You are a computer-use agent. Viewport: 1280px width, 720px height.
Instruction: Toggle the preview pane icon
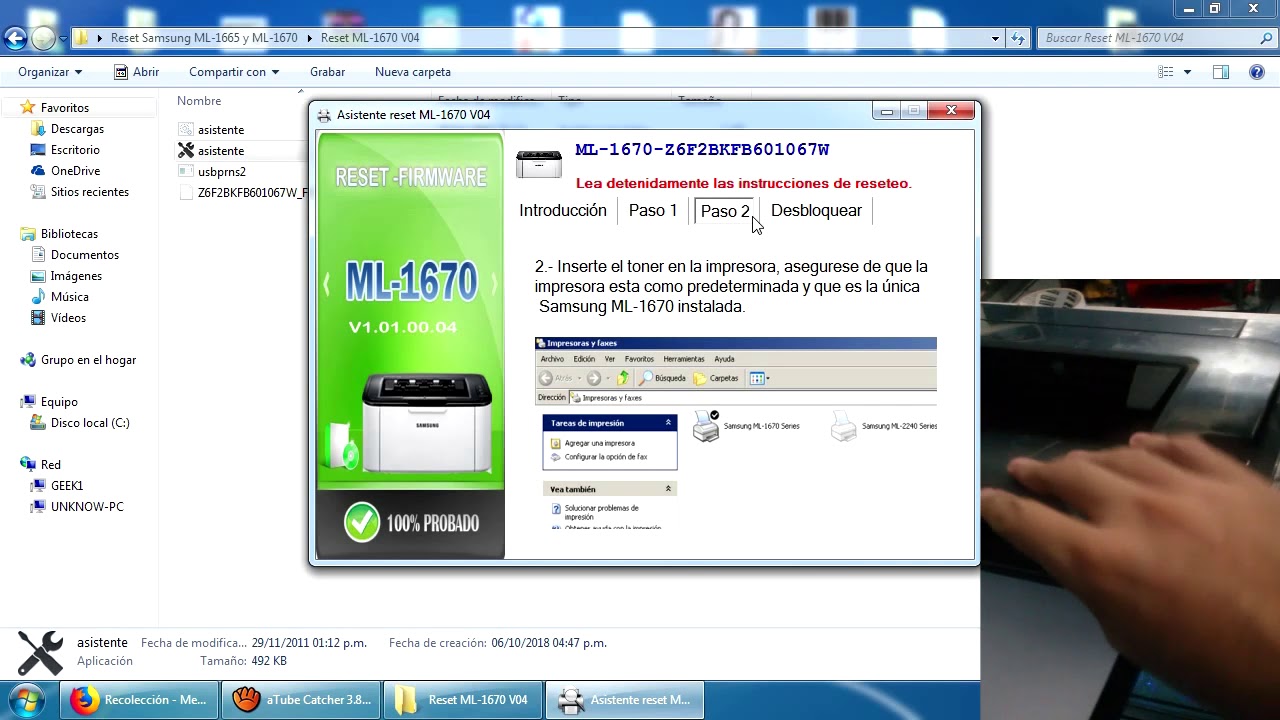point(1220,72)
